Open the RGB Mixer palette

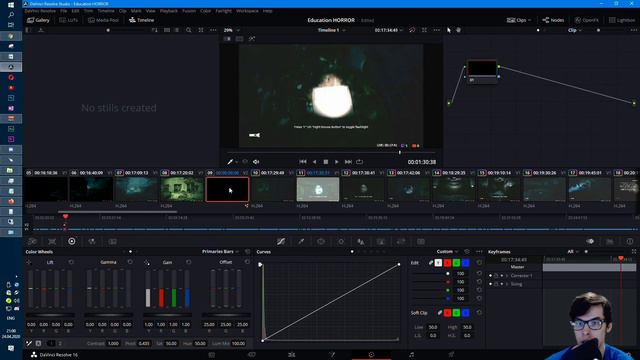coord(92,242)
